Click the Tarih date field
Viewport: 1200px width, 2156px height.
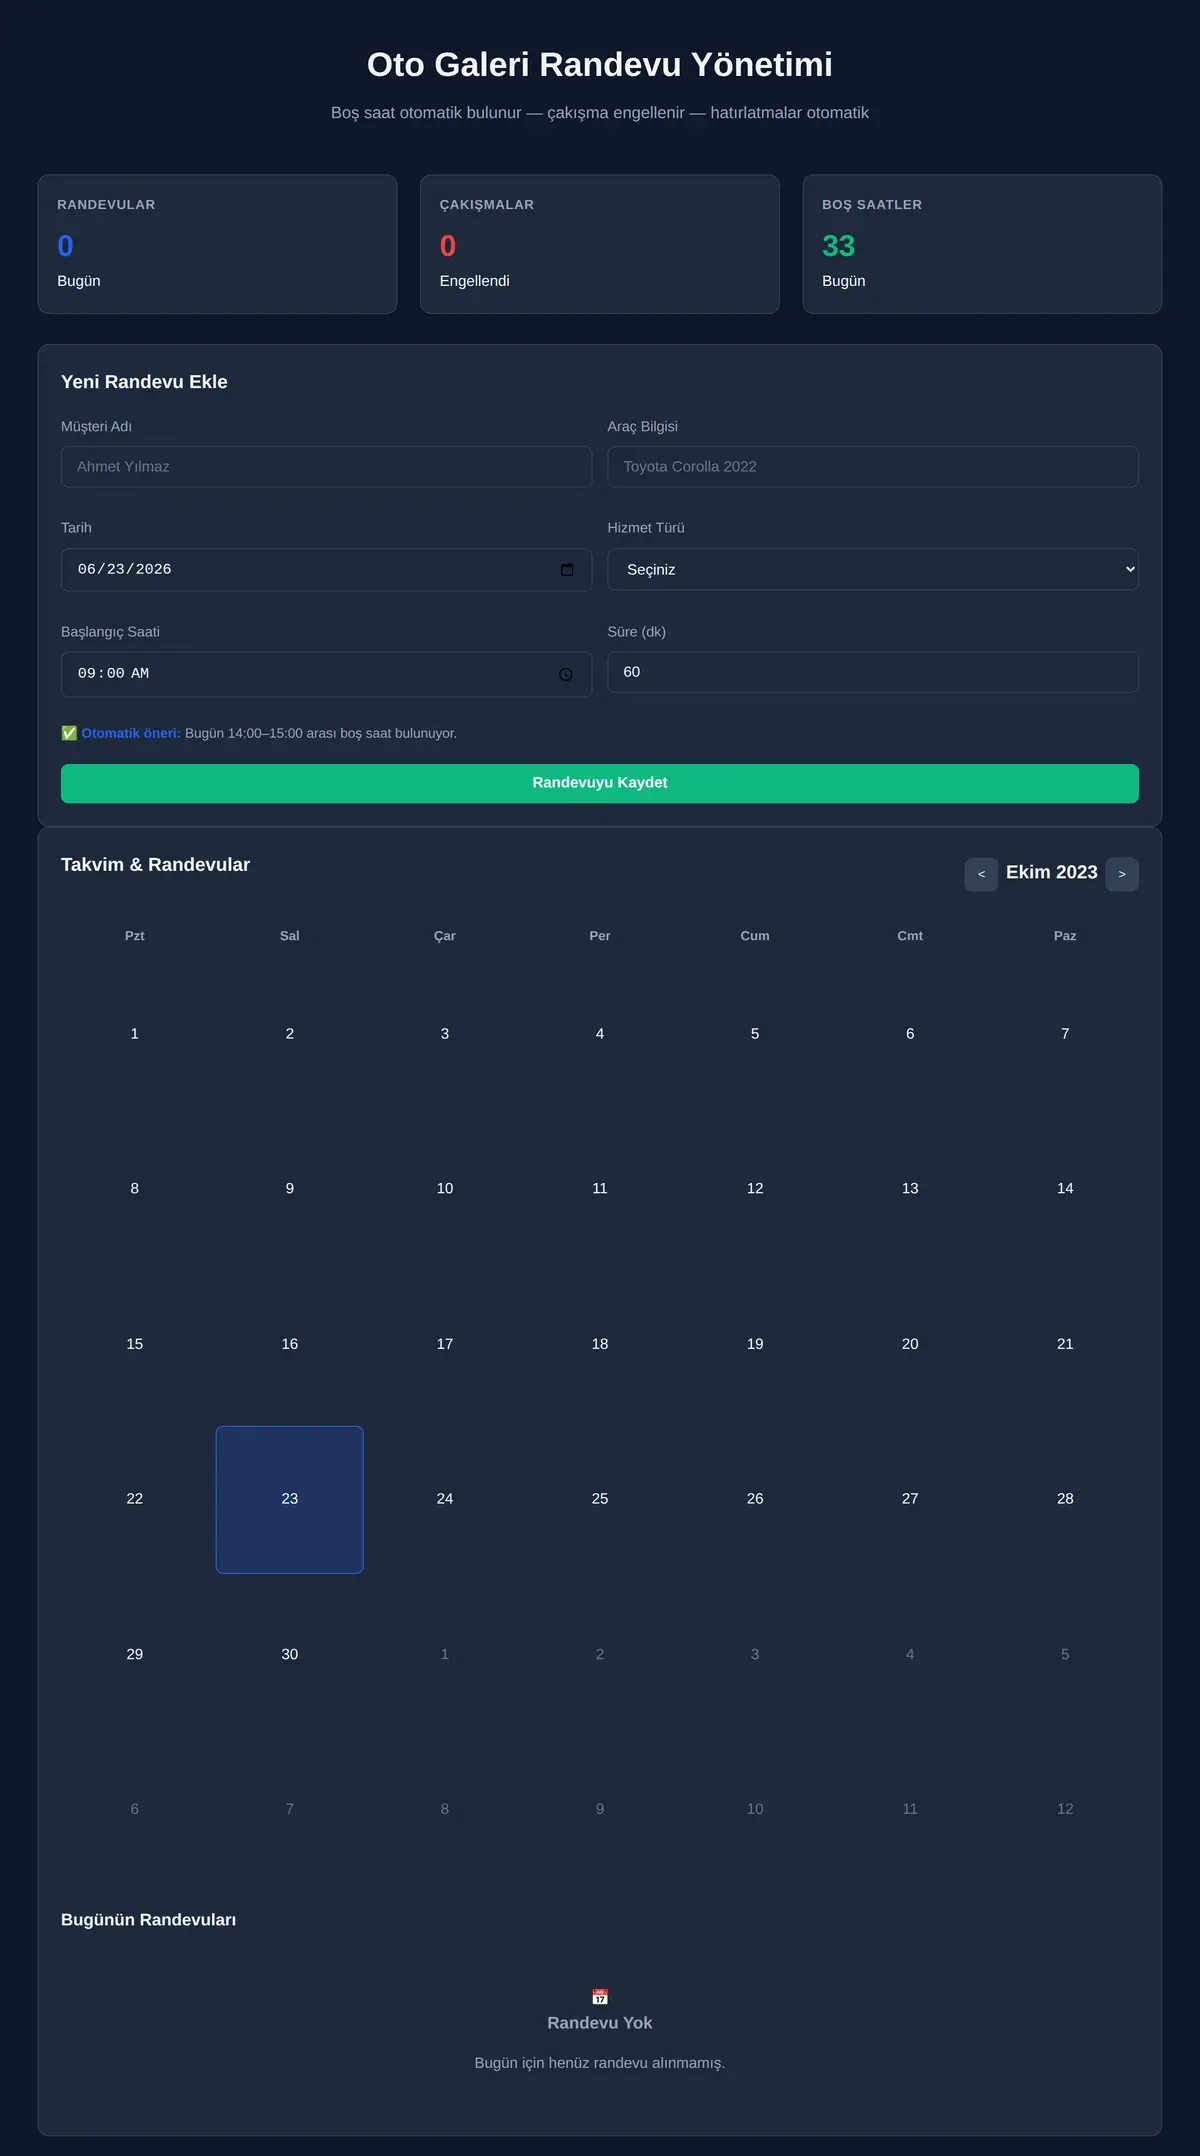326,570
